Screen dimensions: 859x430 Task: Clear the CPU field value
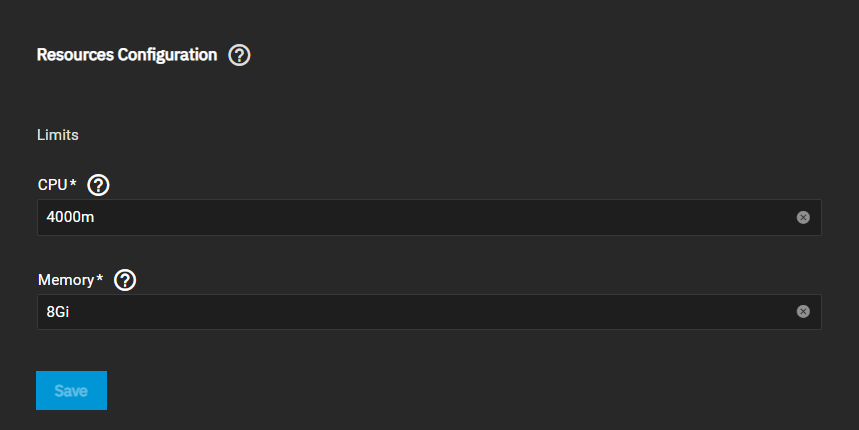click(x=803, y=217)
